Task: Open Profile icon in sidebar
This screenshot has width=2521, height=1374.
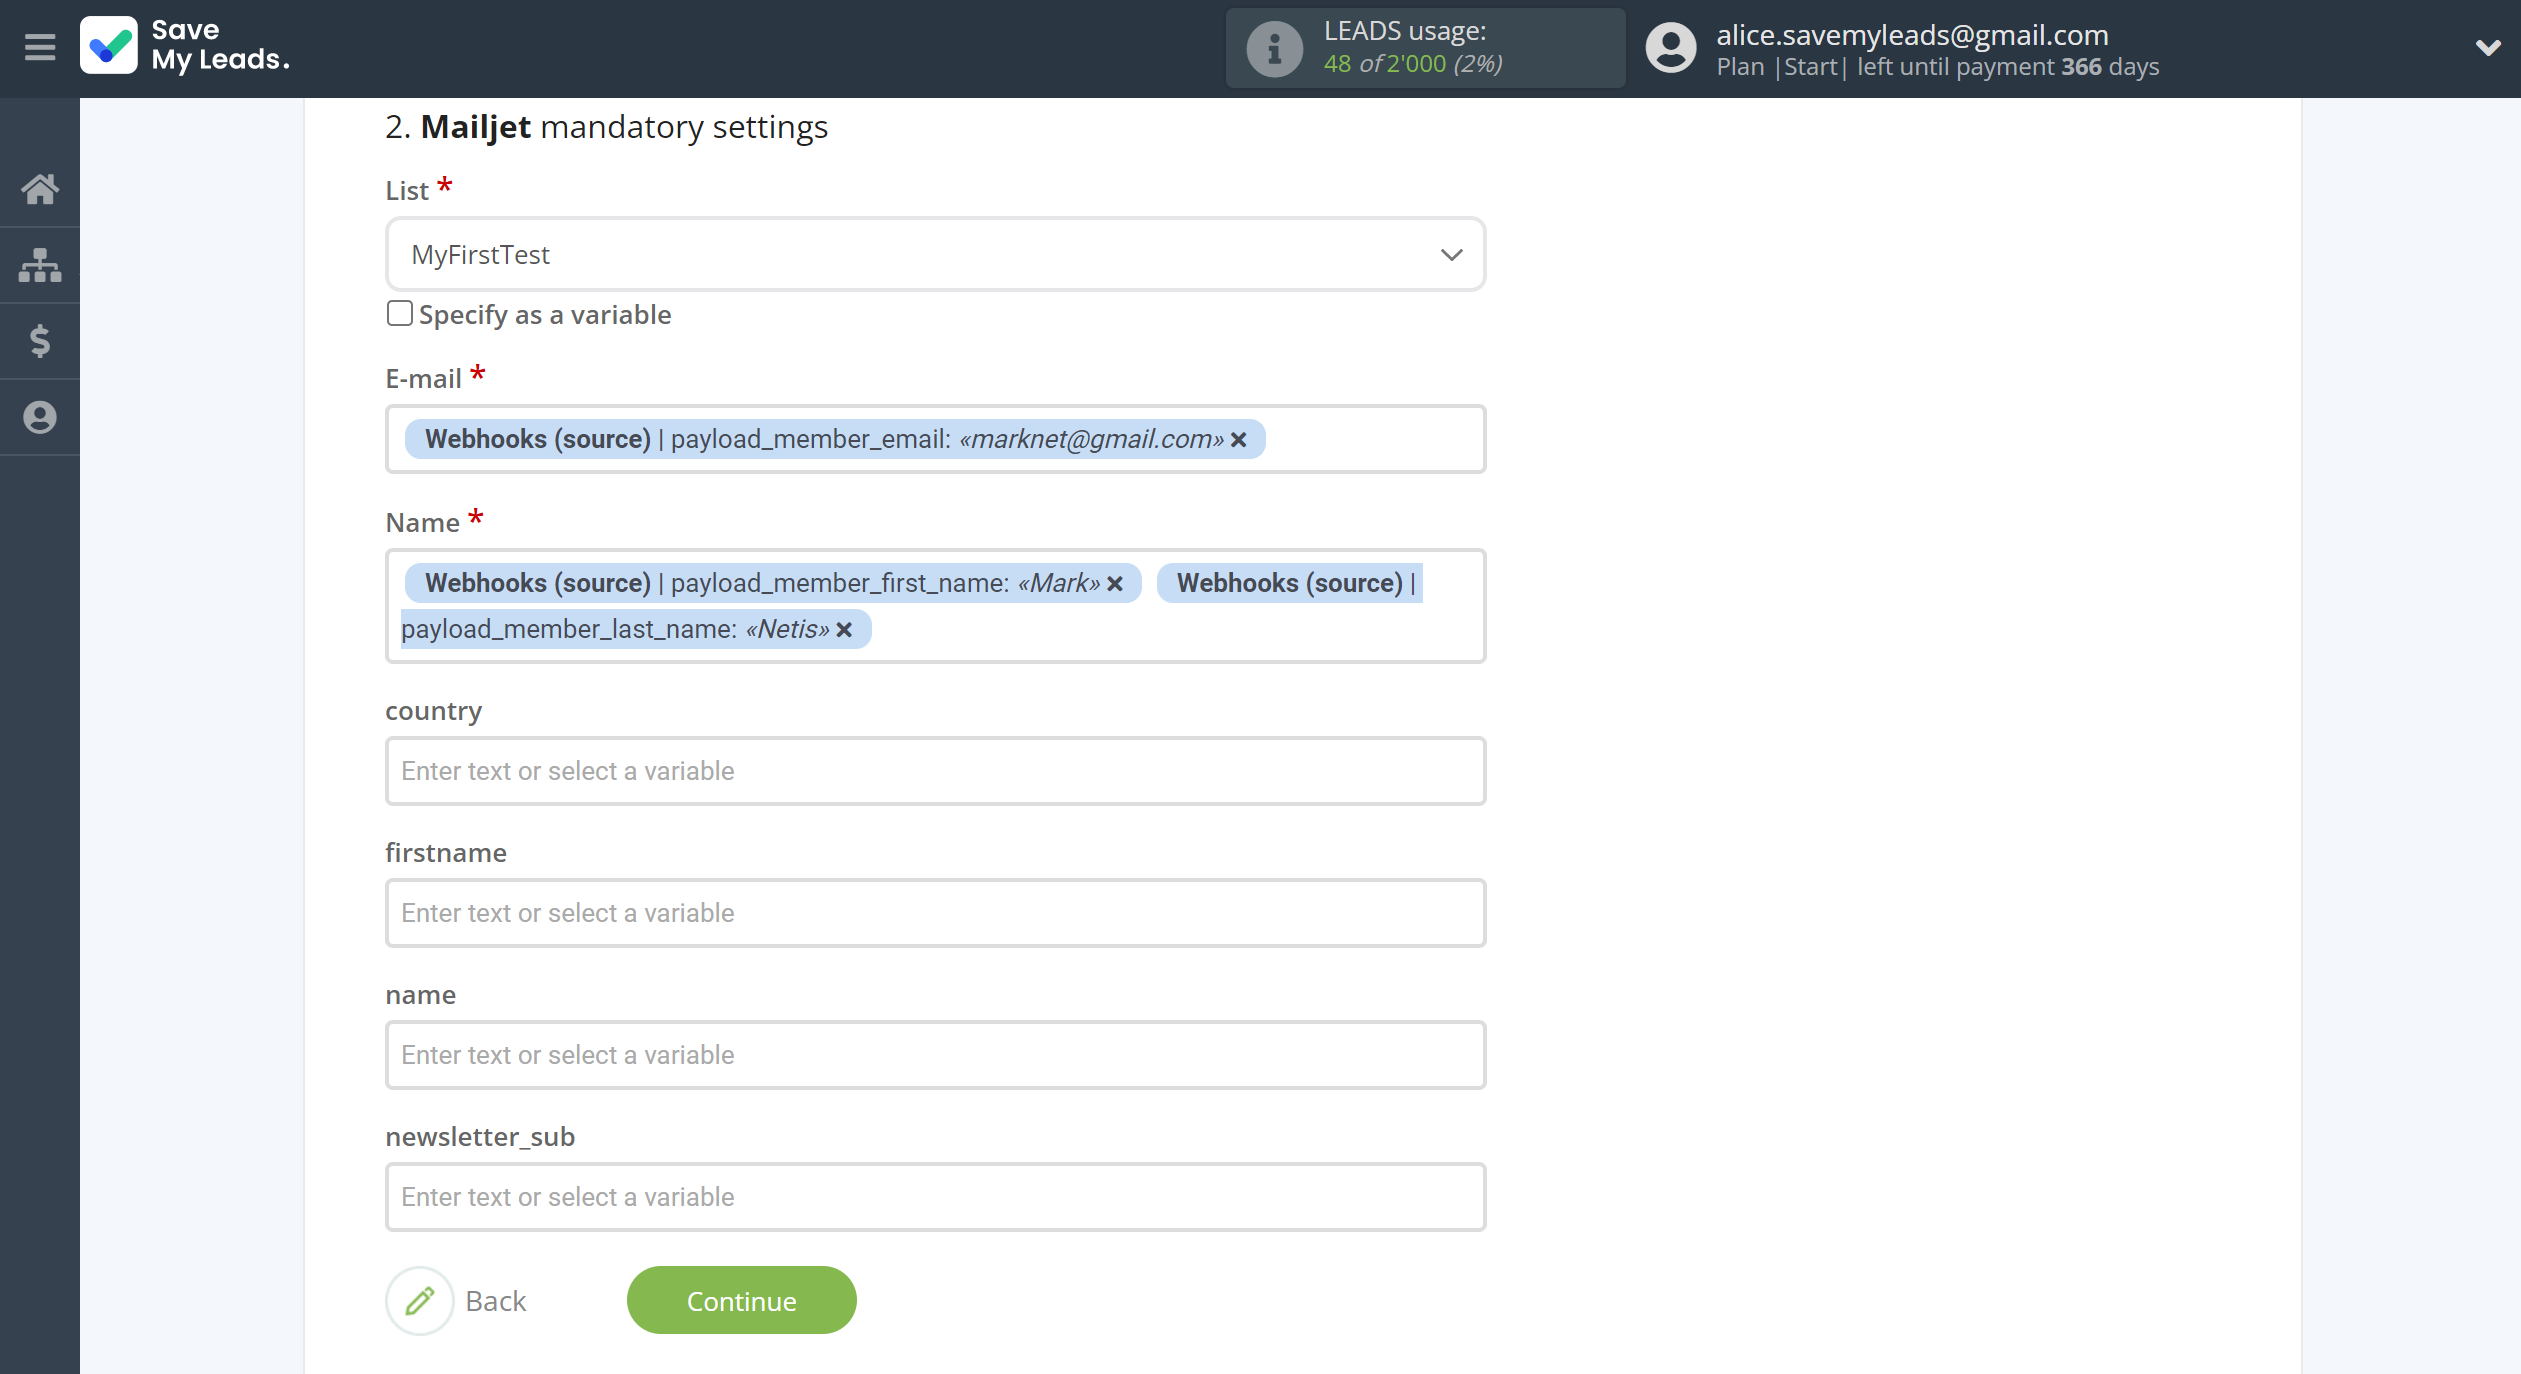Action: pos(40,417)
